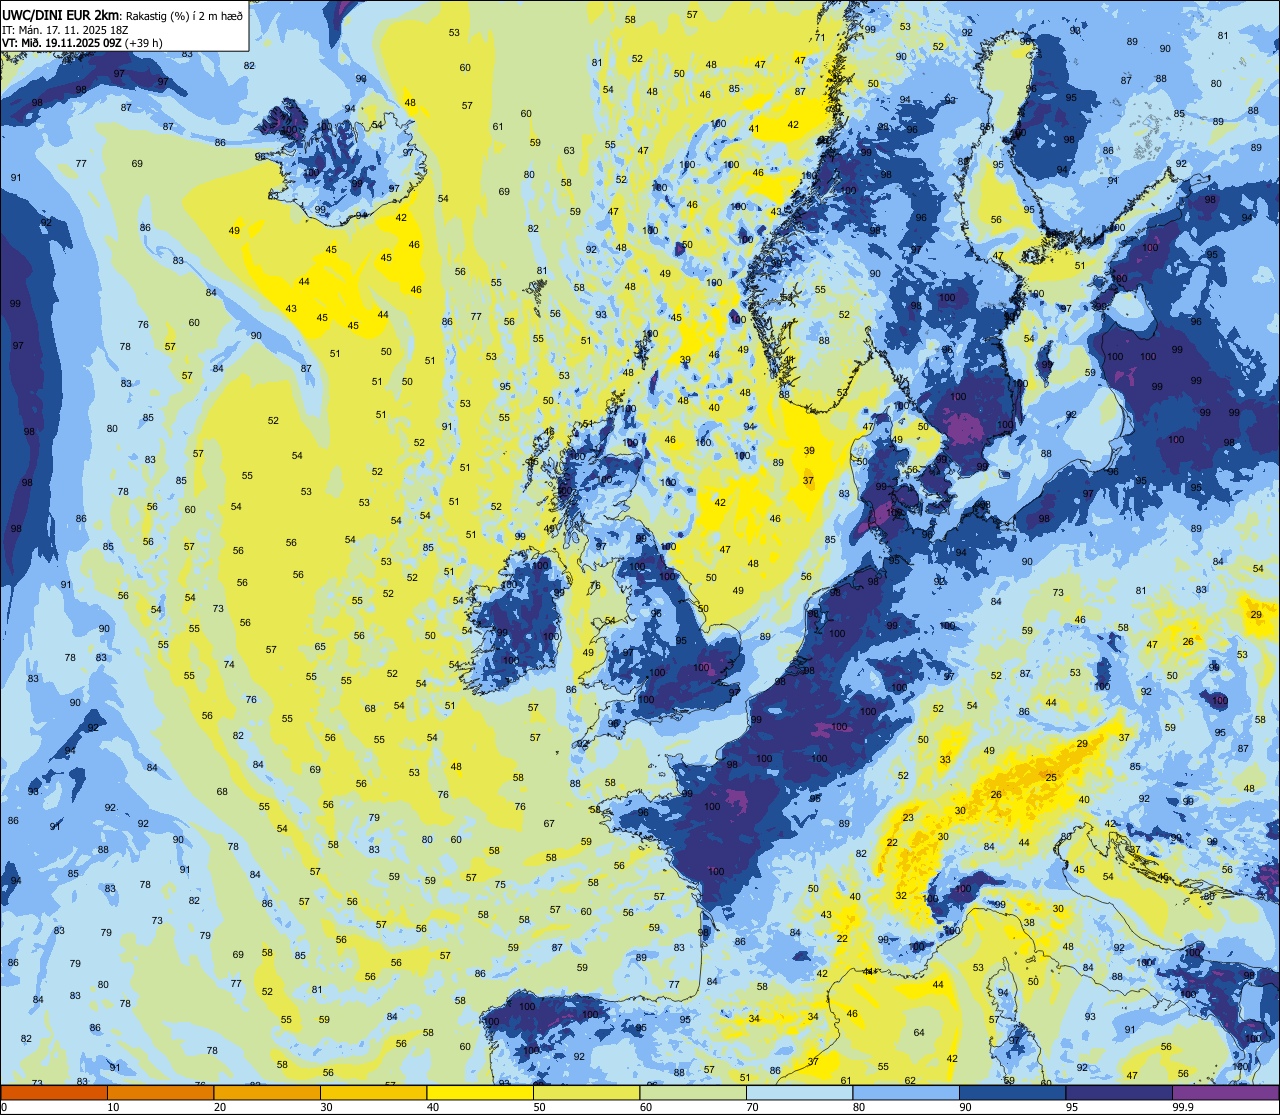The height and width of the screenshot is (1115, 1280).
Task: Click the '(+39 h)' forecast offset text
Action: pos(143,43)
